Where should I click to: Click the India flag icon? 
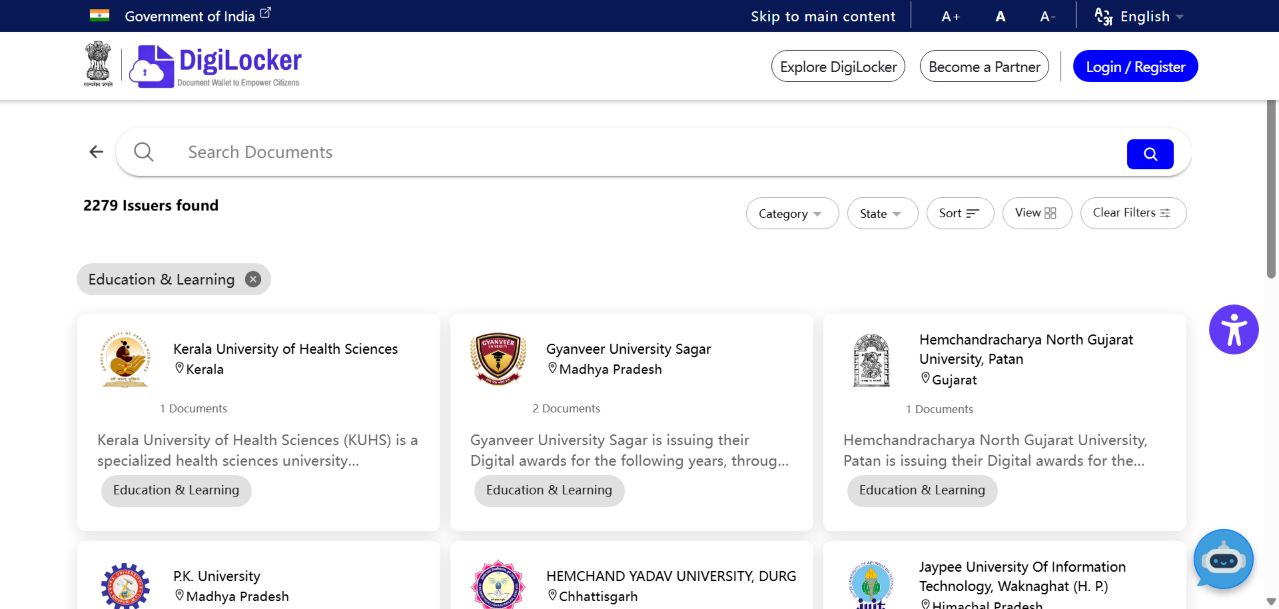[99, 15]
